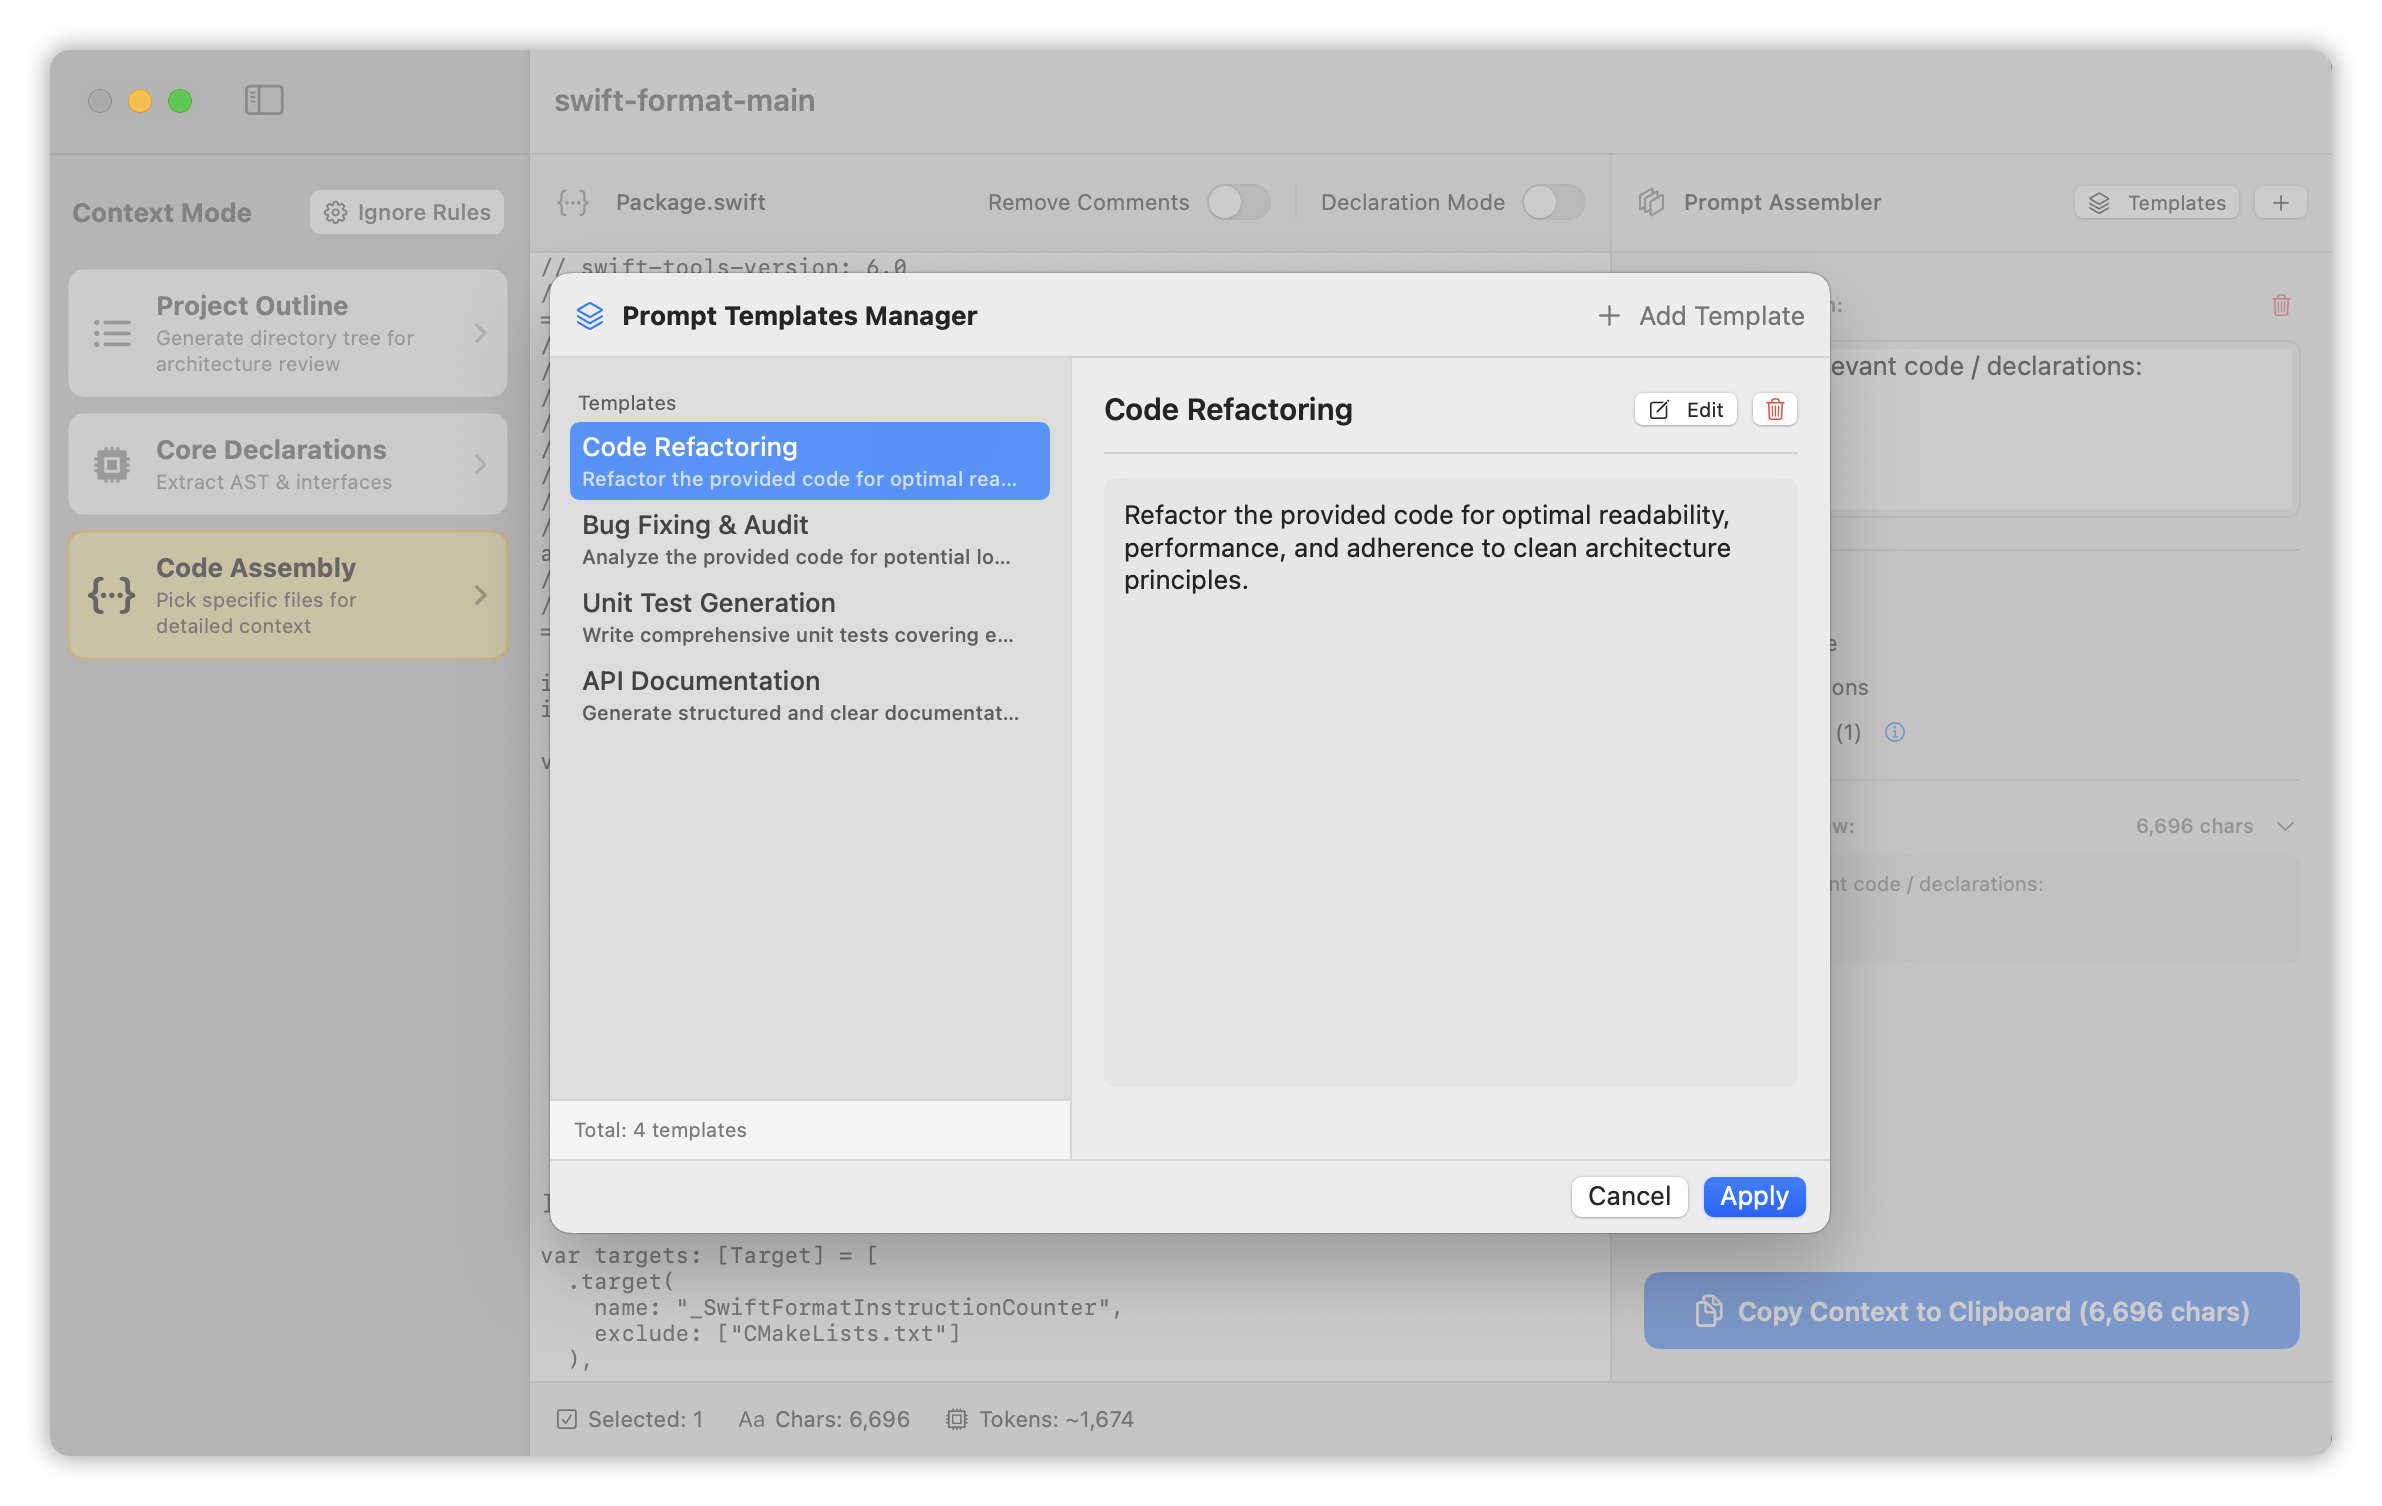
Task: Click the Prompt Assembler cube icon
Action: point(1651,202)
